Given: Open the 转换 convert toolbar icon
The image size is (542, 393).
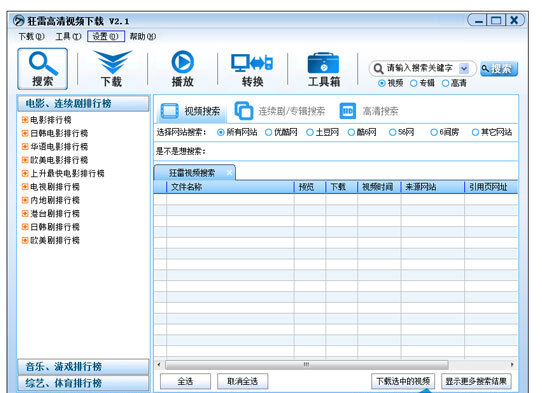Looking at the screenshot, I should (x=252, y=69).
